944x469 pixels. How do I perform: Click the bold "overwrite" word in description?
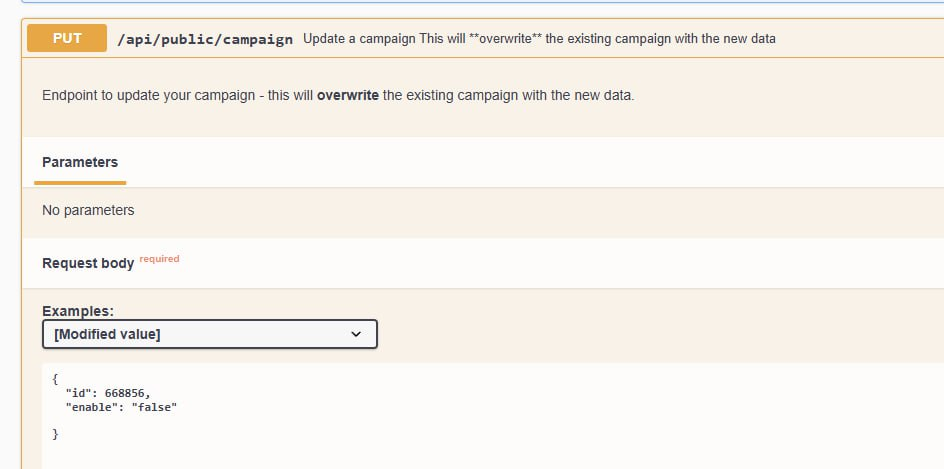pyautogui.click(x=348, y=96)
